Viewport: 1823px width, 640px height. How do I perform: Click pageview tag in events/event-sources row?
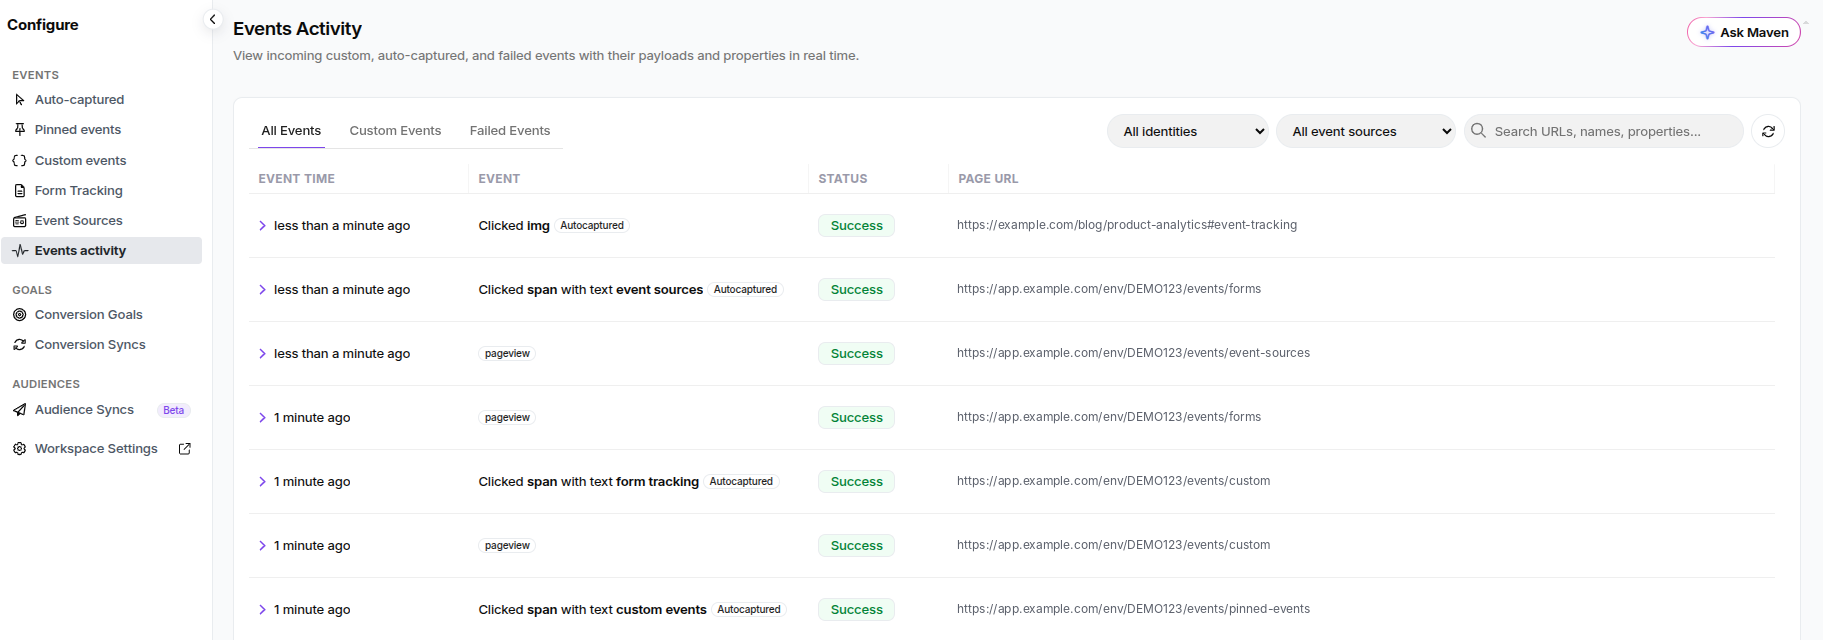(x=507, y=354)
